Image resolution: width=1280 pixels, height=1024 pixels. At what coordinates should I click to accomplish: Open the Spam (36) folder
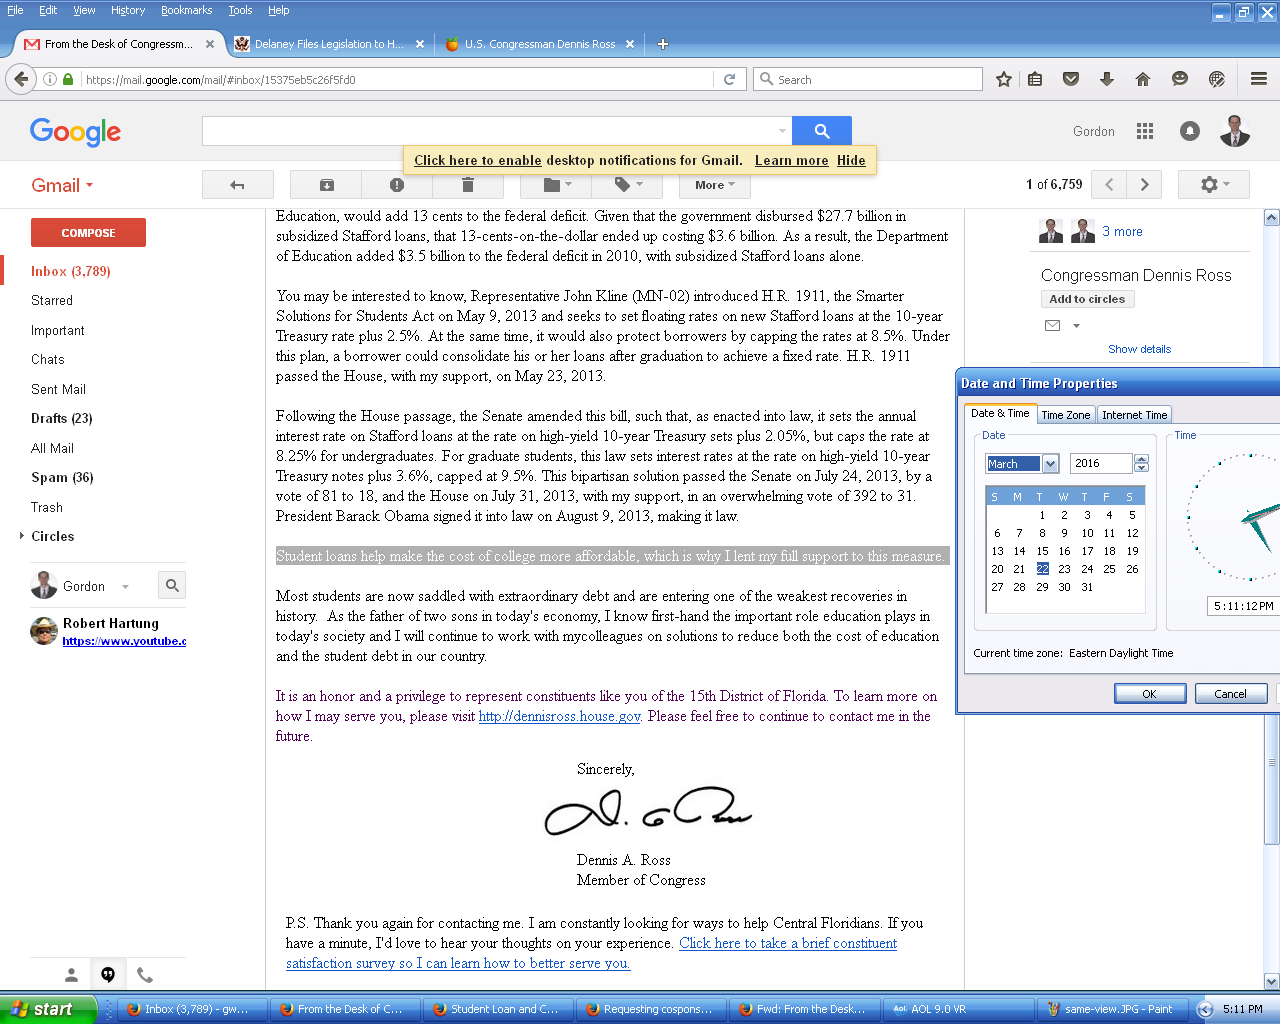(62, 477)
